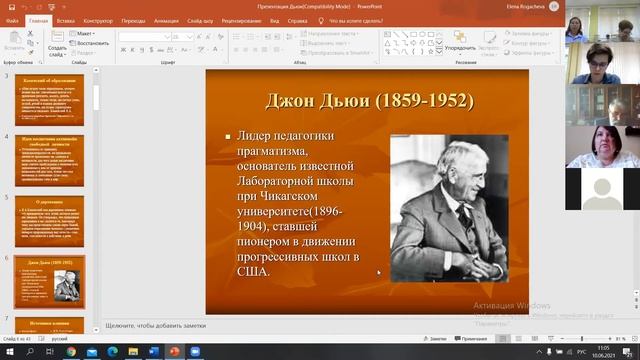Click the strikethrough abc icon
The image size is (640, 360).
(x=160, y=50)
